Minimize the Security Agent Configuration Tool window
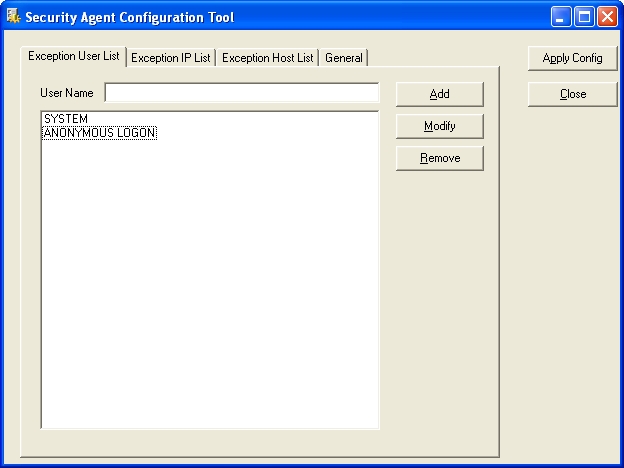624x468 pixels. pyautogui.click(x=562, y=16)
